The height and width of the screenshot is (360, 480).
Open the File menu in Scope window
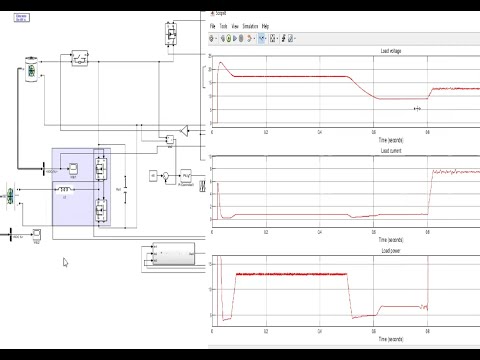[x=212, y=26]
